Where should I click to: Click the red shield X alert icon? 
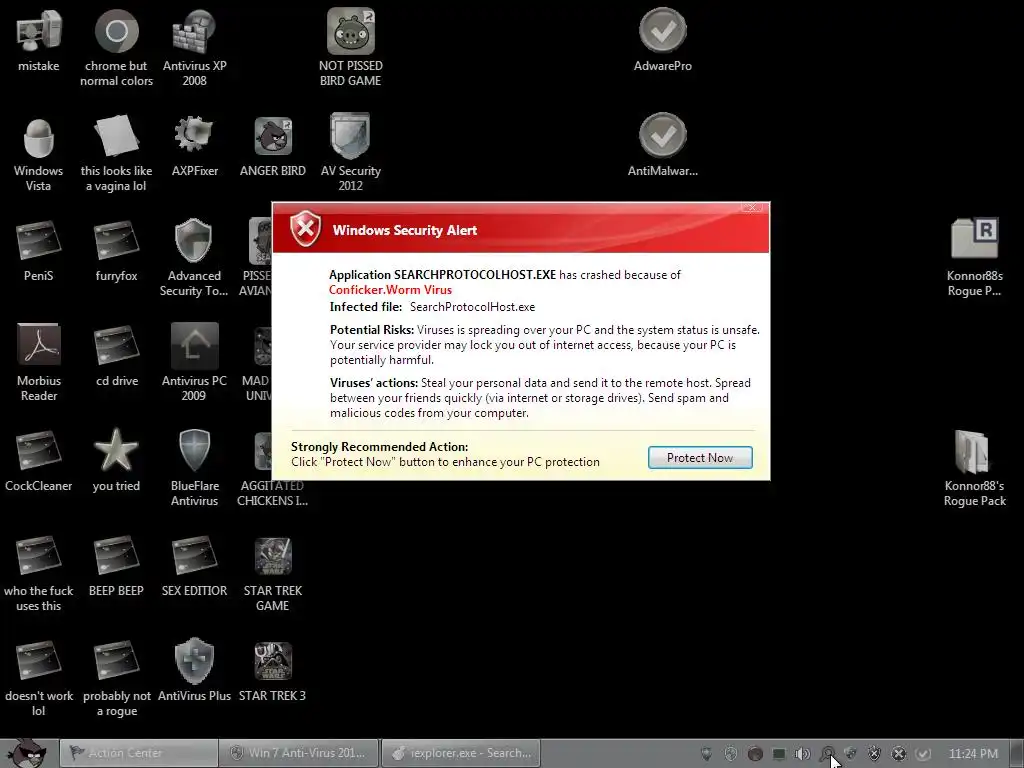305,229
